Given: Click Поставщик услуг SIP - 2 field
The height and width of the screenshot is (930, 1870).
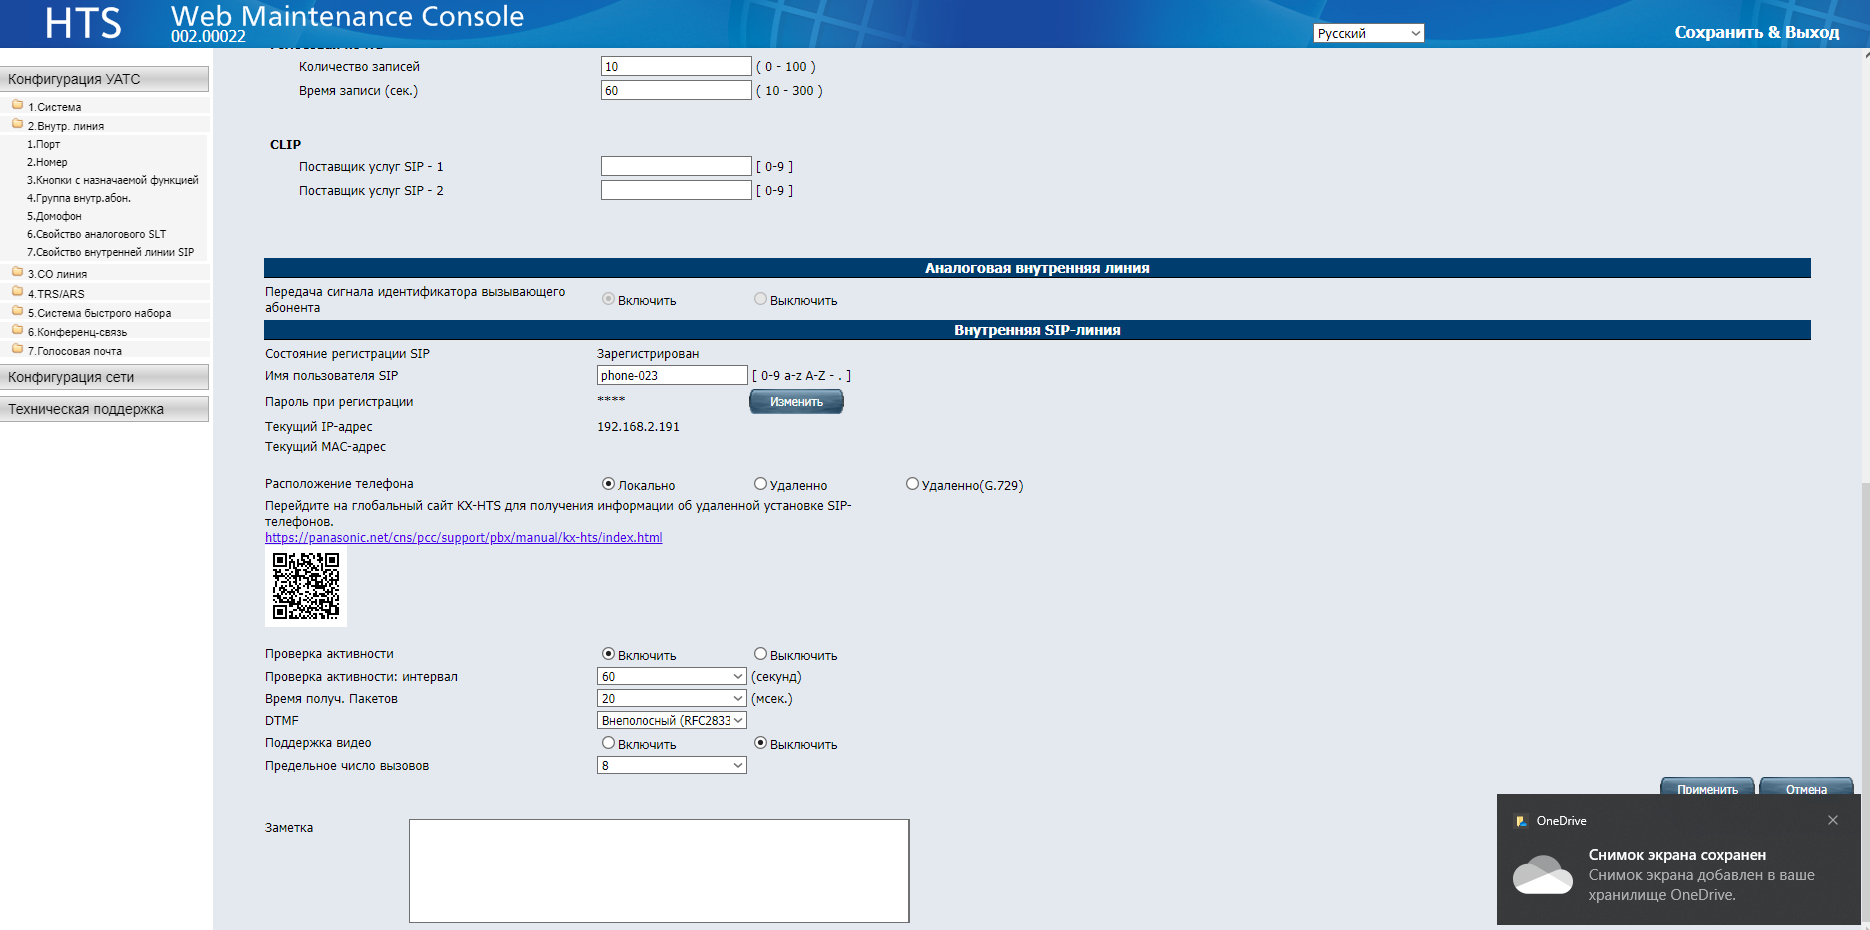Looking at the screenshot, I should click(676, 190).
